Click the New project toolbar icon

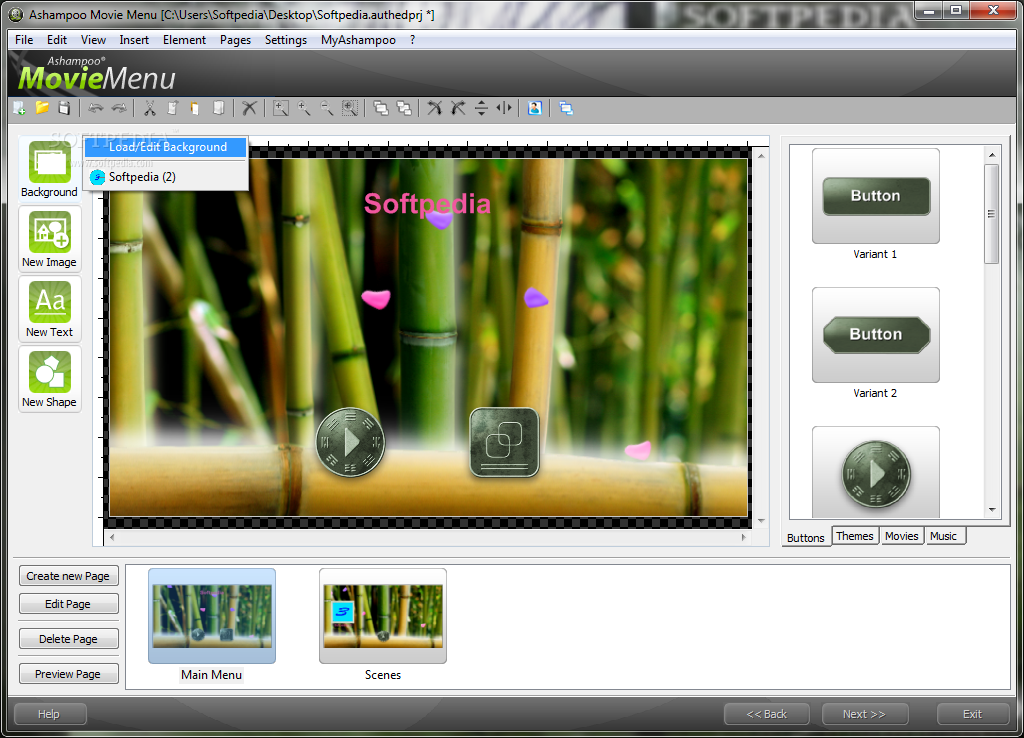click(x=20, y=108)
